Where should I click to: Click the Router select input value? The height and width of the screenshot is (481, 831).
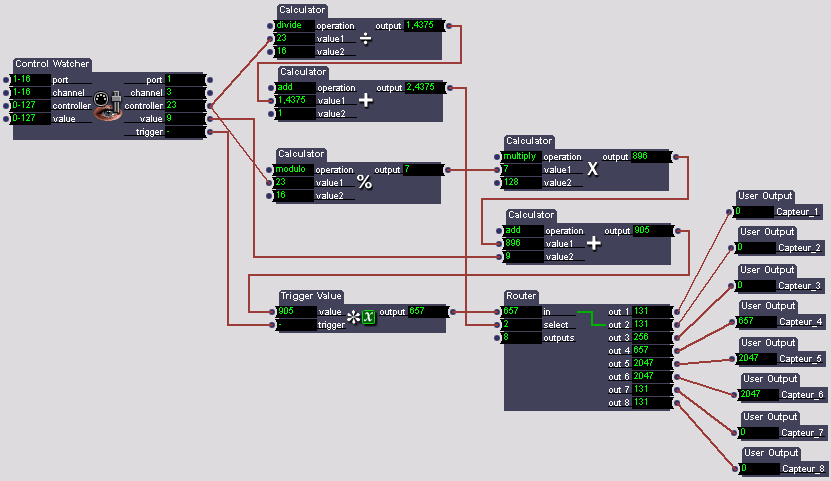click(x=521, y=325)
